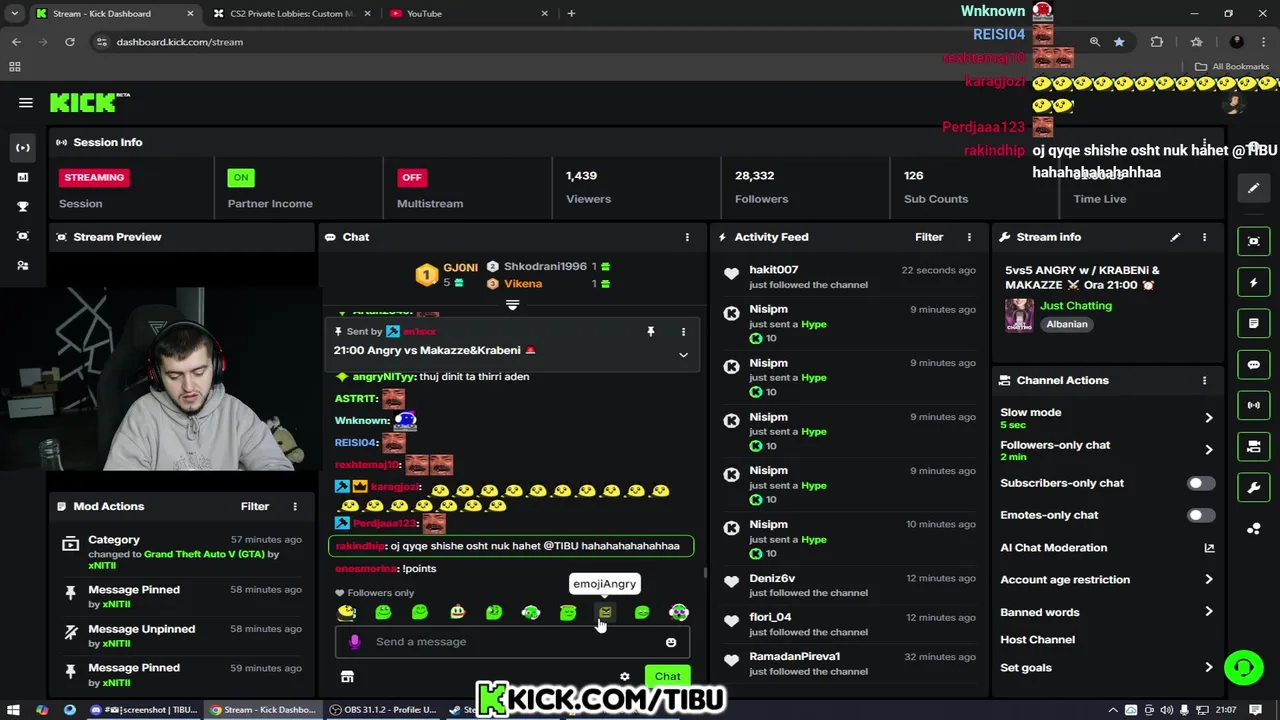
Task: Click the pencil edit icon in right sidebar
Action: click(1253, 187)
